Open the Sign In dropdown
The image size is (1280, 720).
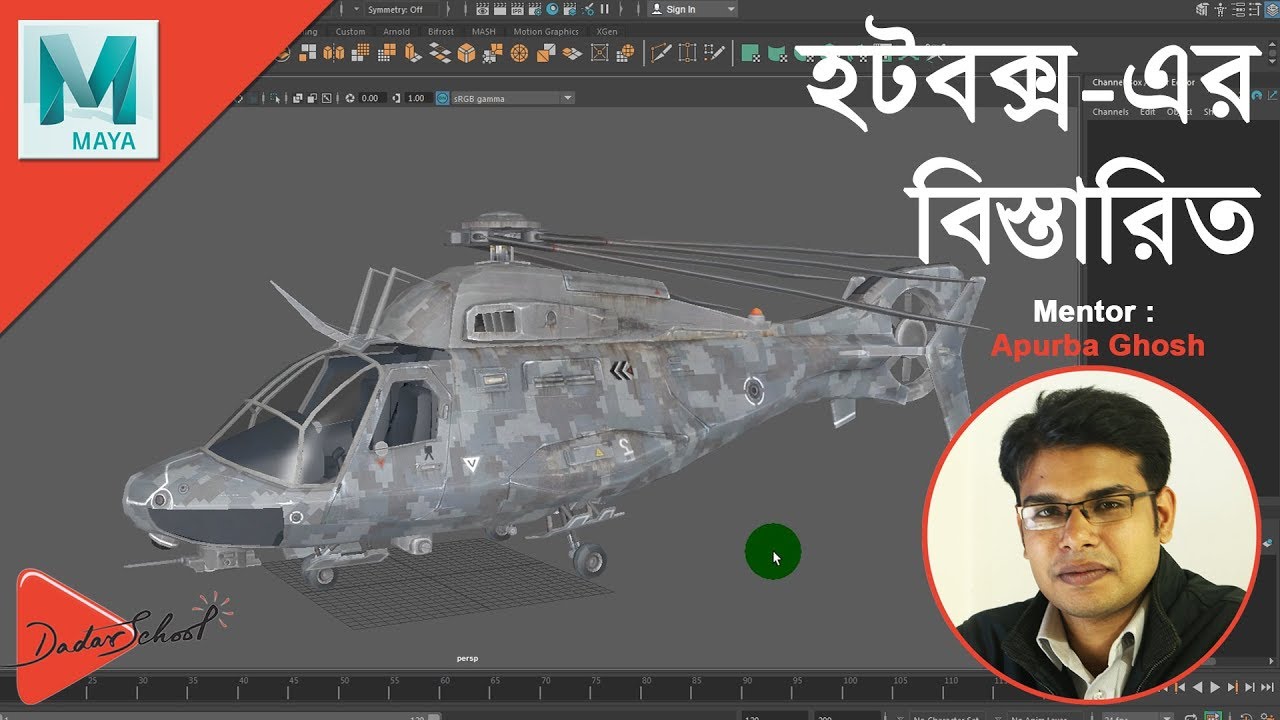pyautogui.click(x=692, y=9)
